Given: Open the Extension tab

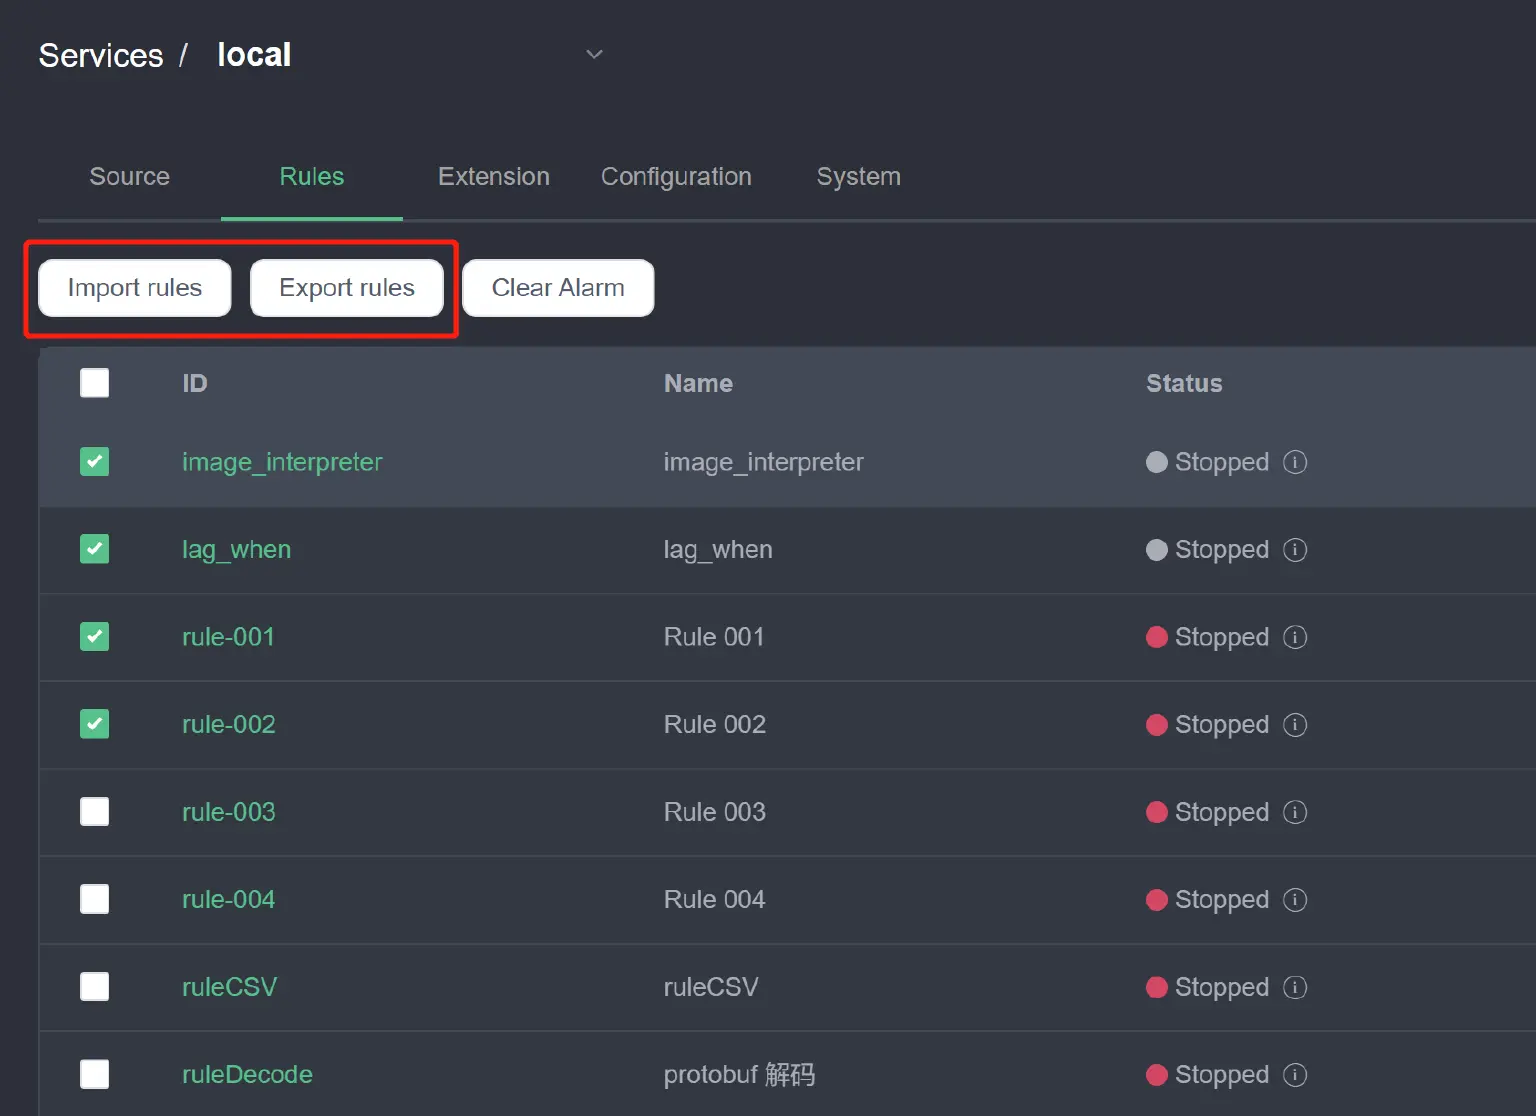Looking at the screenshot, I should [x=494, y=177].
